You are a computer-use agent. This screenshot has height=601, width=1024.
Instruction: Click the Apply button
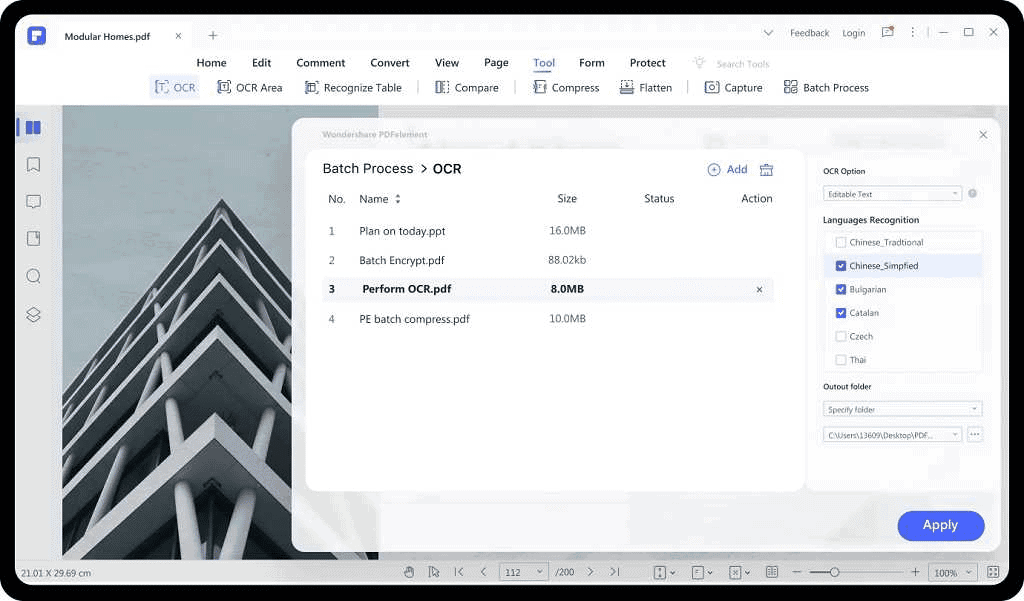point(940,525)
